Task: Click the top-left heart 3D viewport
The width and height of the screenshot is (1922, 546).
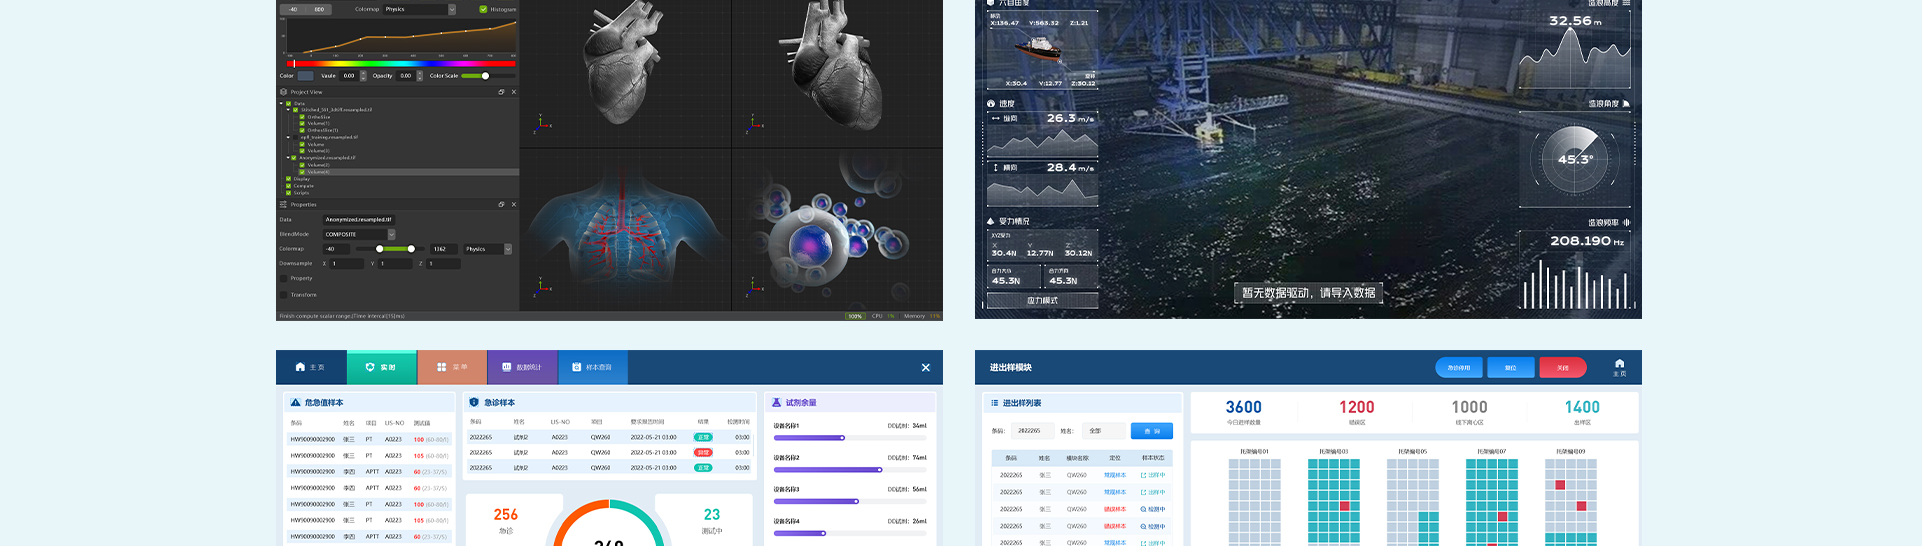Action: tap(625, 73)
